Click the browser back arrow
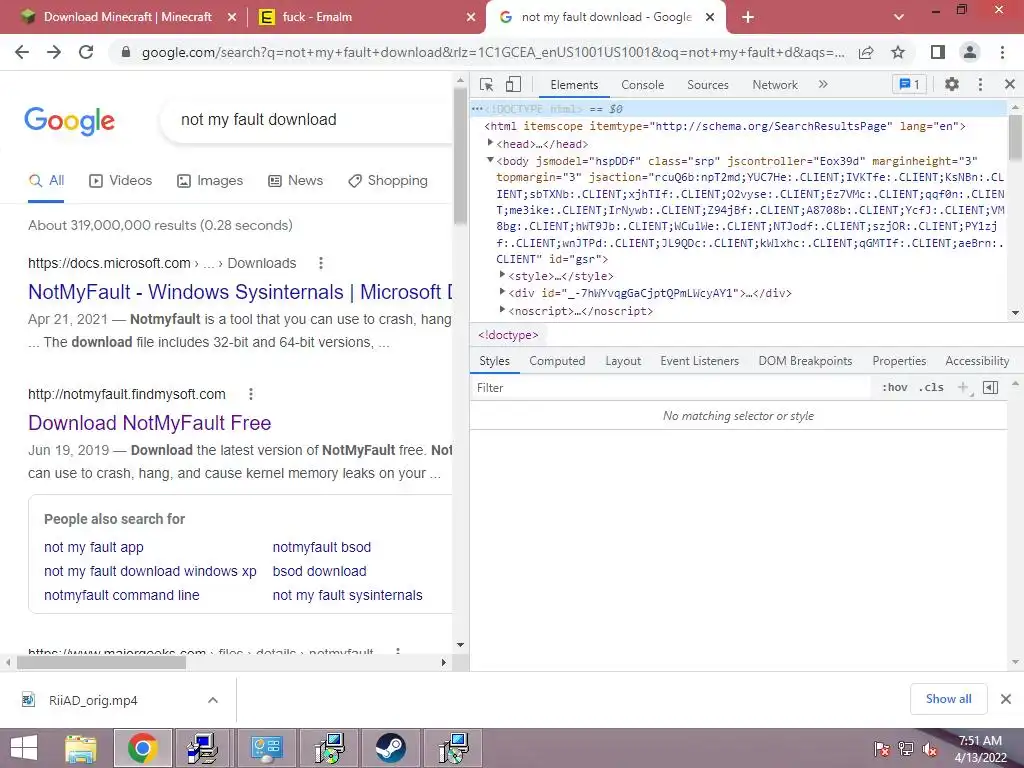 click(x=22, y=52)
